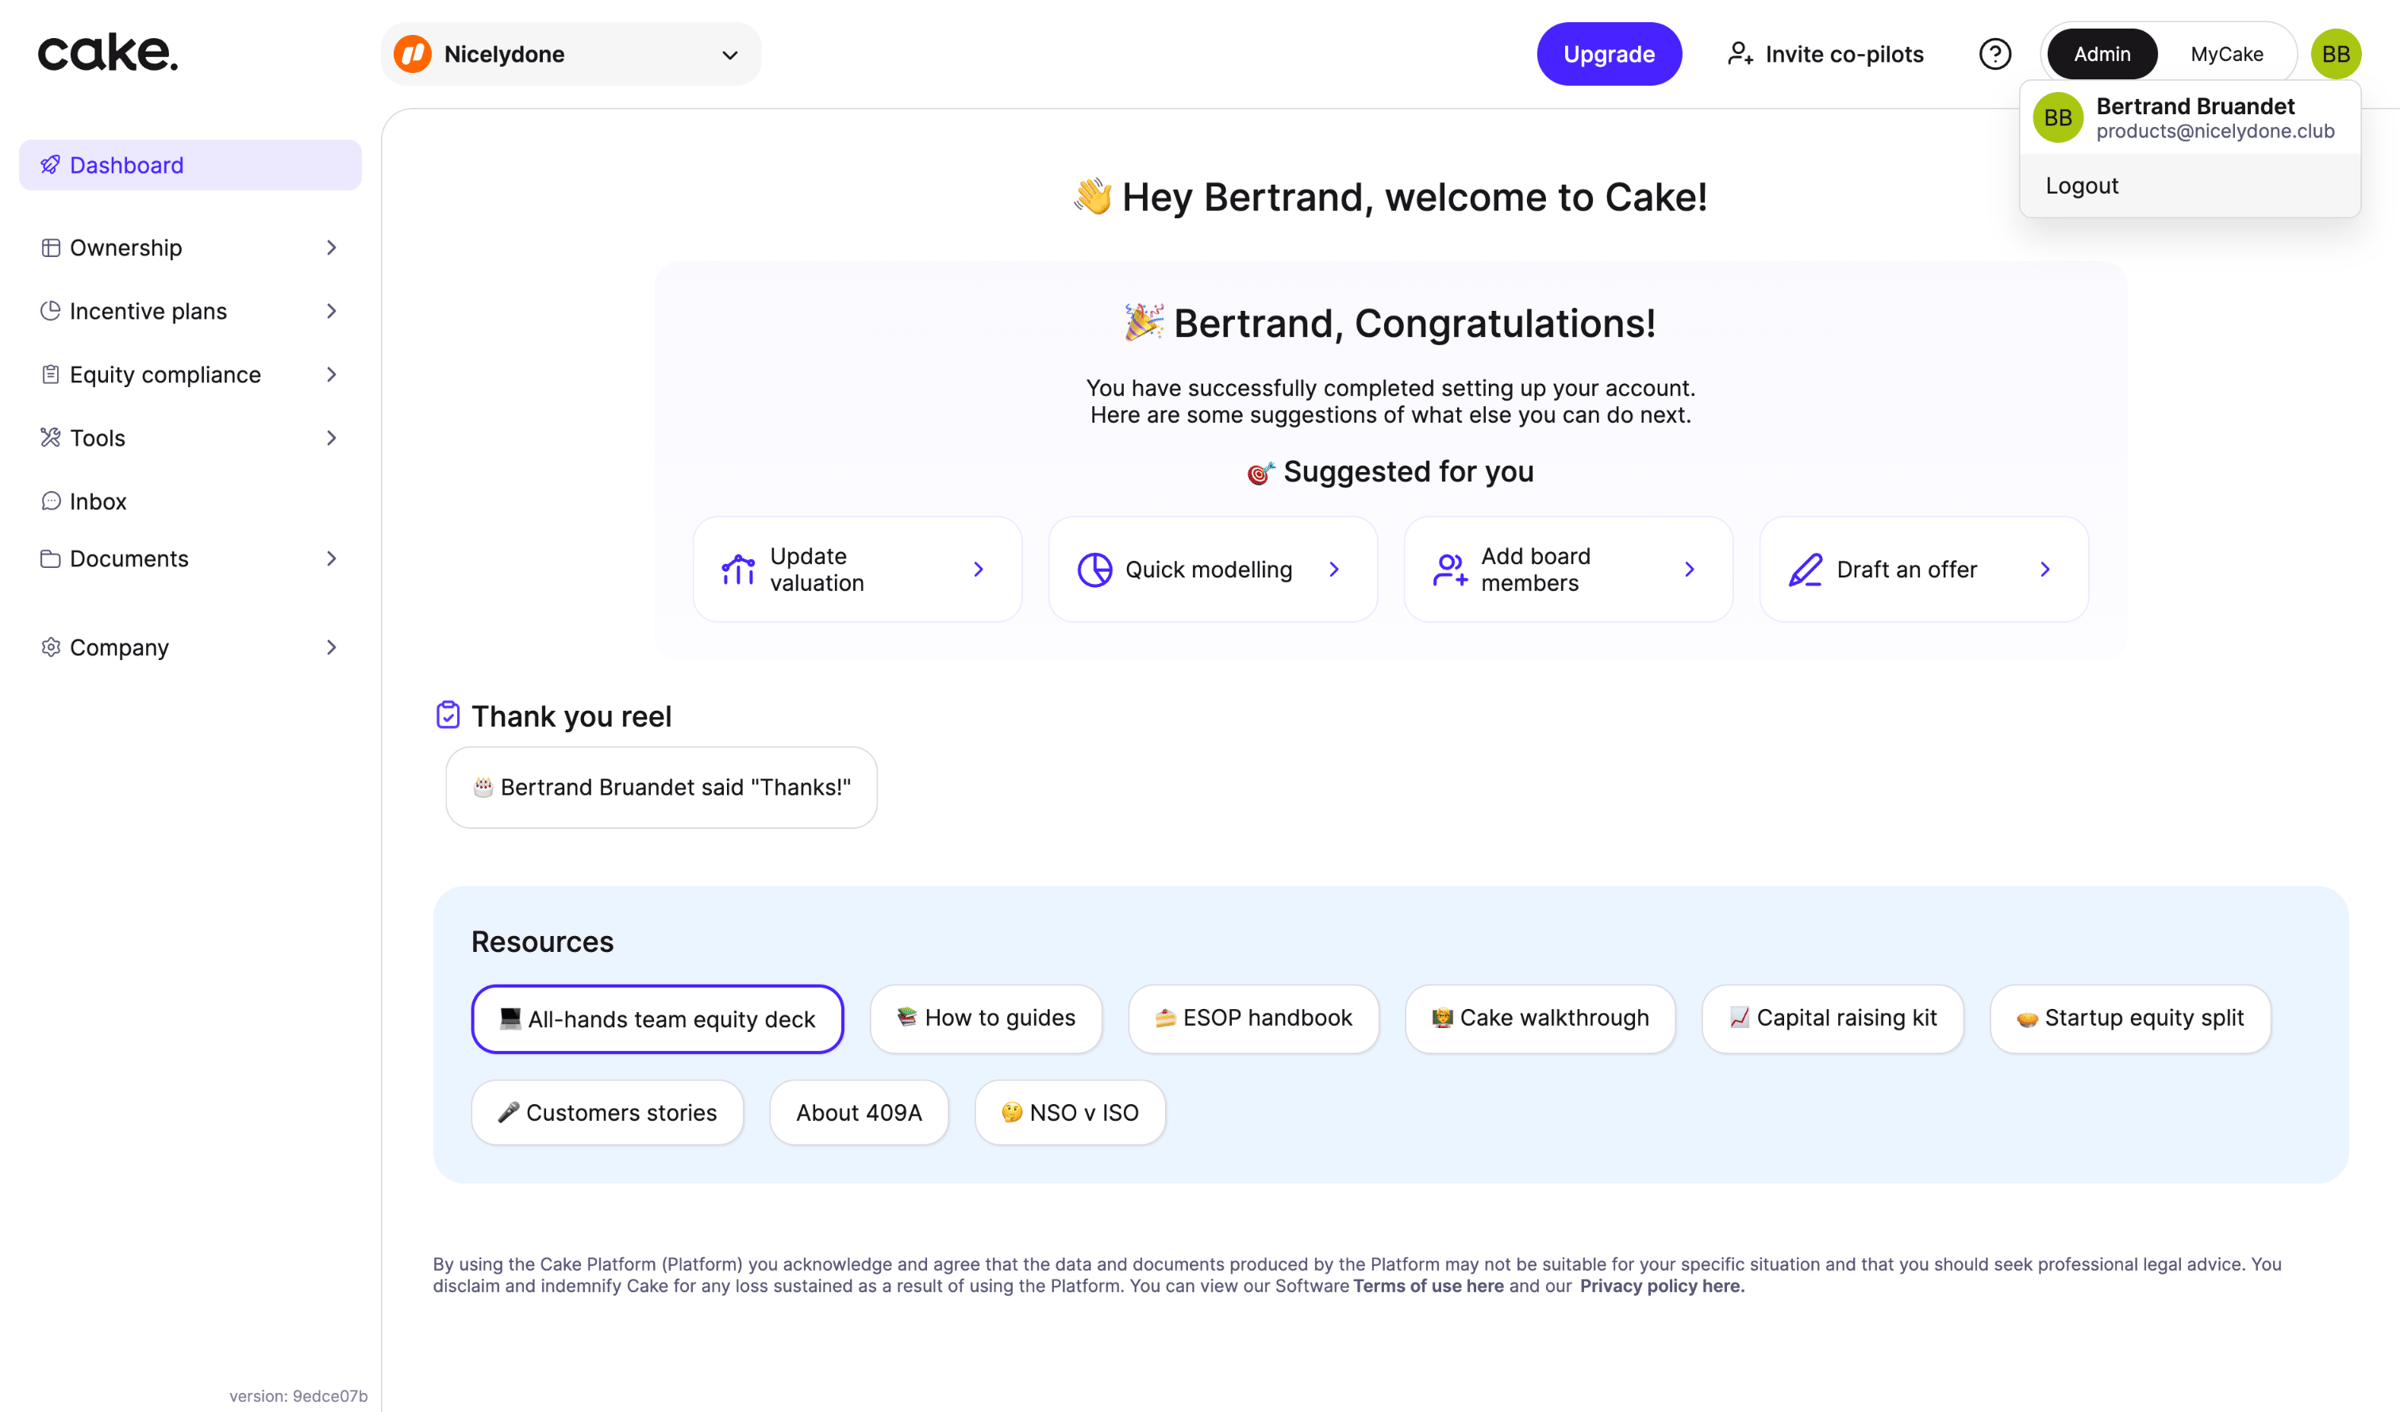Click the Quick modelling suggestion card
2400x1412 pixels.
pyautogui.click(x=1213, y=569)
